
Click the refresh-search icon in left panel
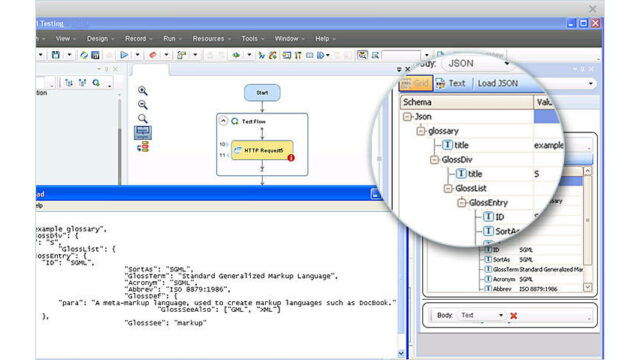96,83
